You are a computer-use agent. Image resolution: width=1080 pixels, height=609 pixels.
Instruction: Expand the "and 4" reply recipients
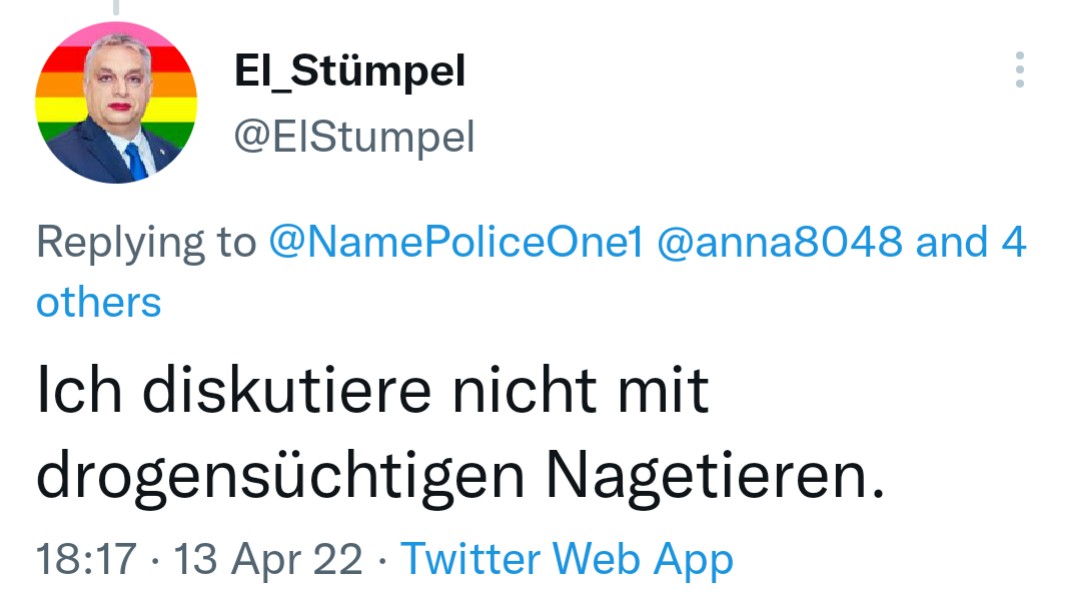click(971, 242)
